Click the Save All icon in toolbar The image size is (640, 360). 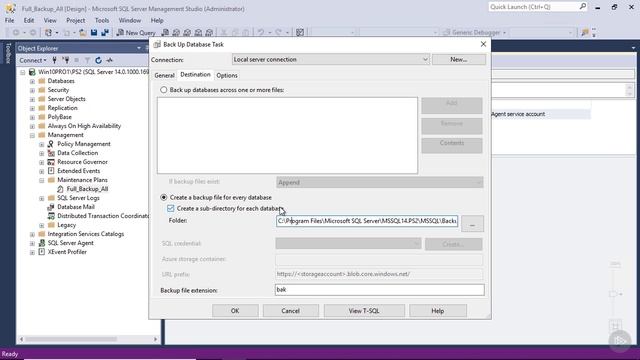[x=105, y=33]
